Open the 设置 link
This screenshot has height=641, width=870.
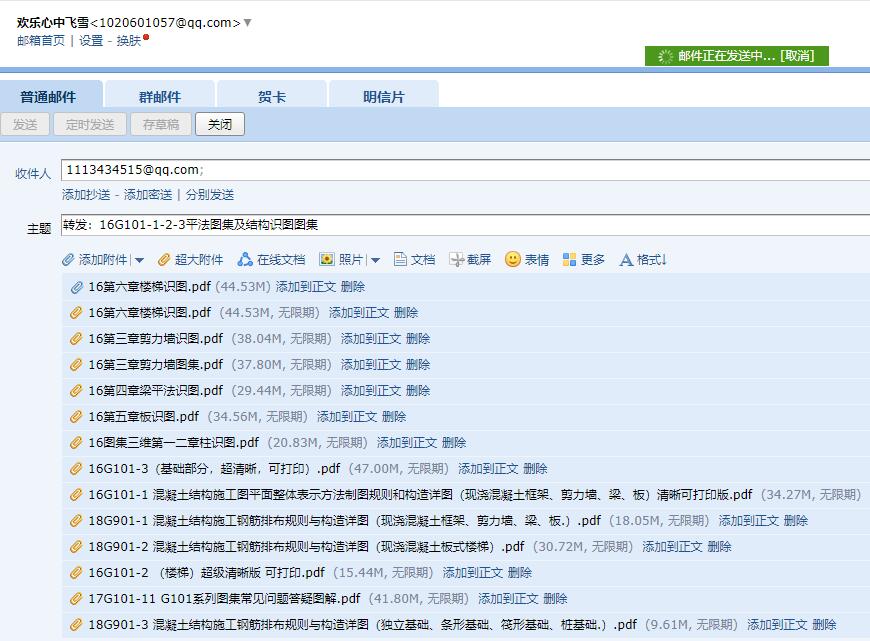(x=91, y=41)
